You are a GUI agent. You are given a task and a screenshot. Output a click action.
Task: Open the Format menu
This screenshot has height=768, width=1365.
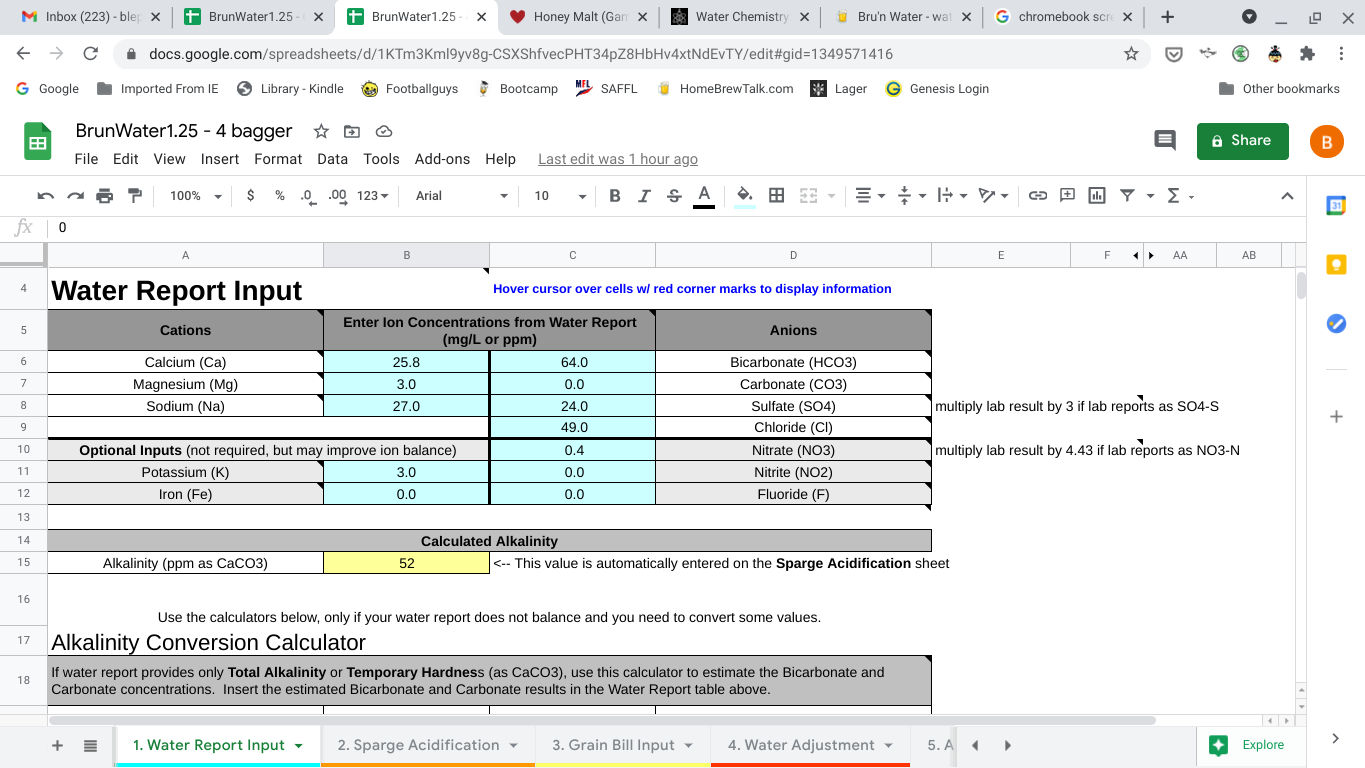pos(278,159)
